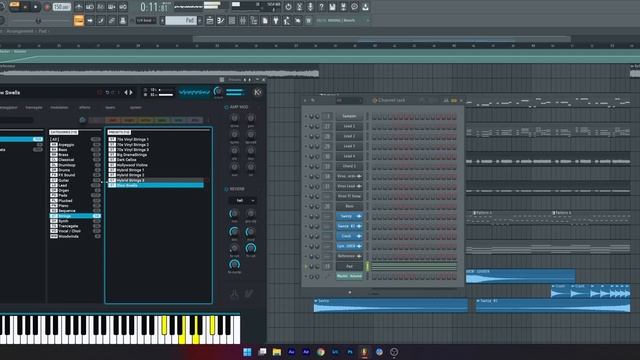Click the K logo in the plugin header
The height and width of the screenshot is (360, 640).
[258, 93]
